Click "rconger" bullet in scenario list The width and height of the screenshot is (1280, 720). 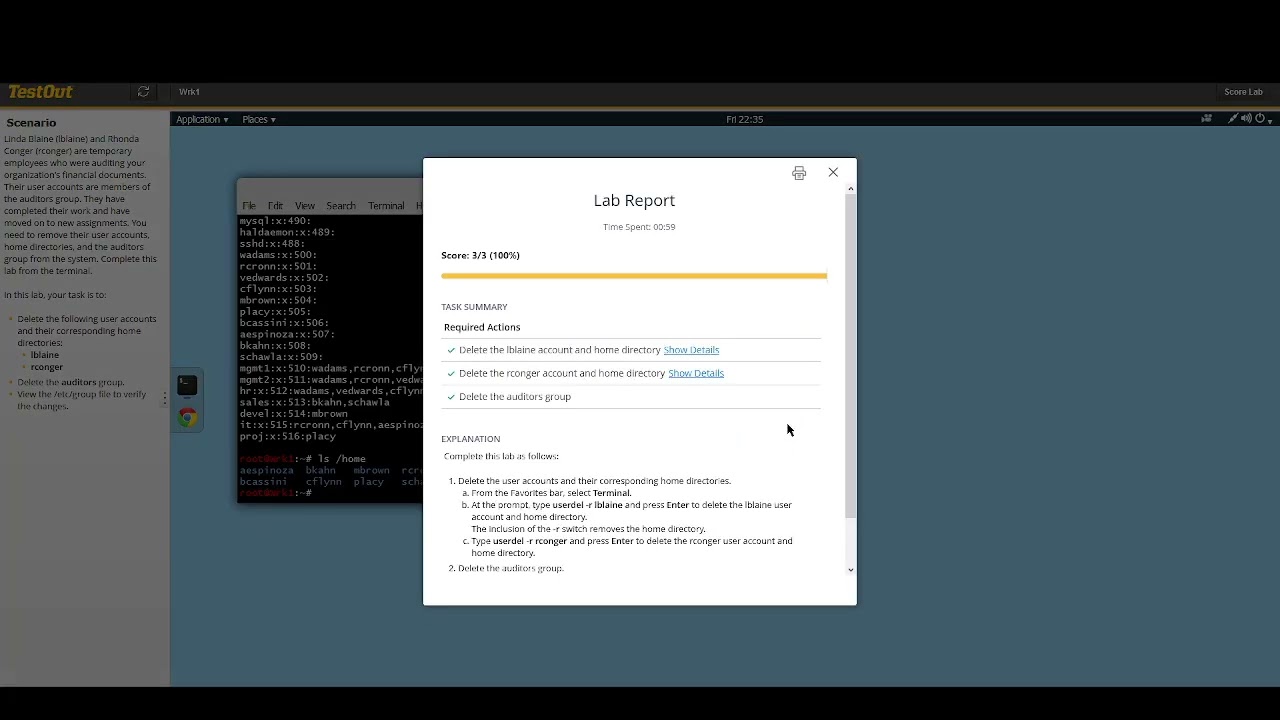[47, 367]
